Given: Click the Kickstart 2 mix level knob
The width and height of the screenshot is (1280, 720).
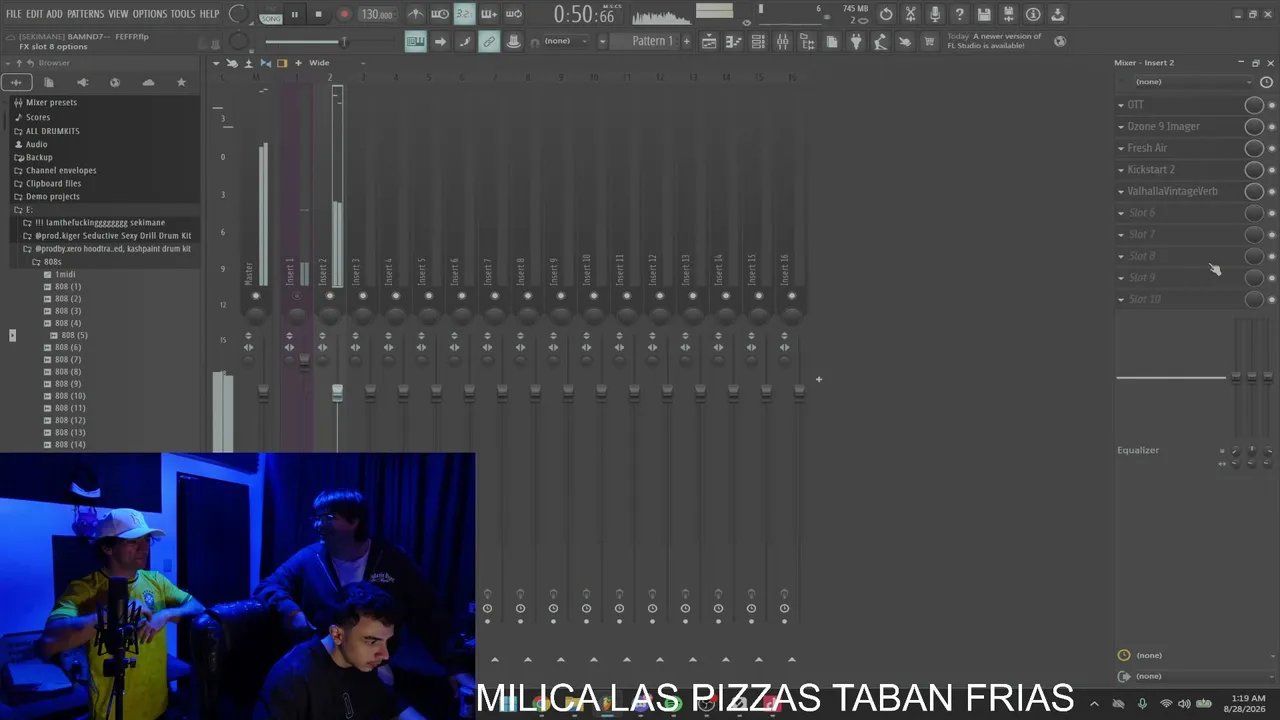Looking at the screenshot, I should (1254, 170).
